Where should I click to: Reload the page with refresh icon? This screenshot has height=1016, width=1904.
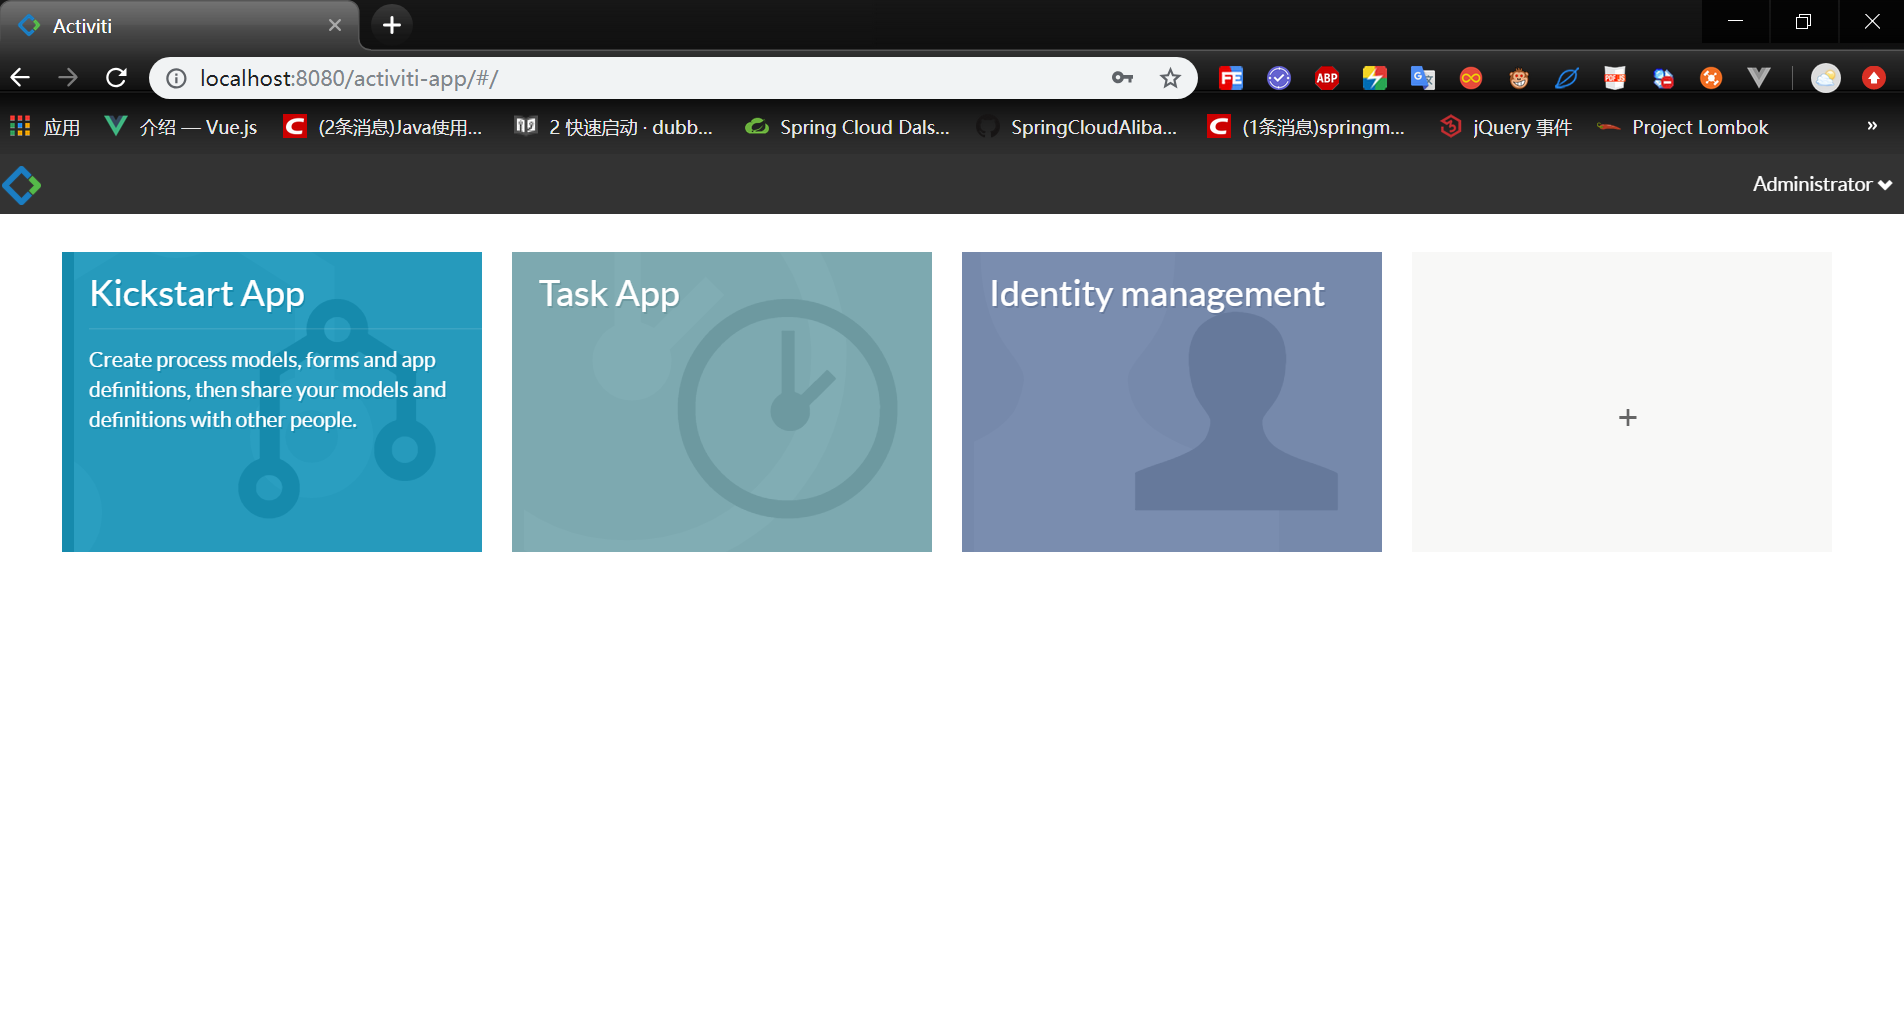click(x=116, y=78)
